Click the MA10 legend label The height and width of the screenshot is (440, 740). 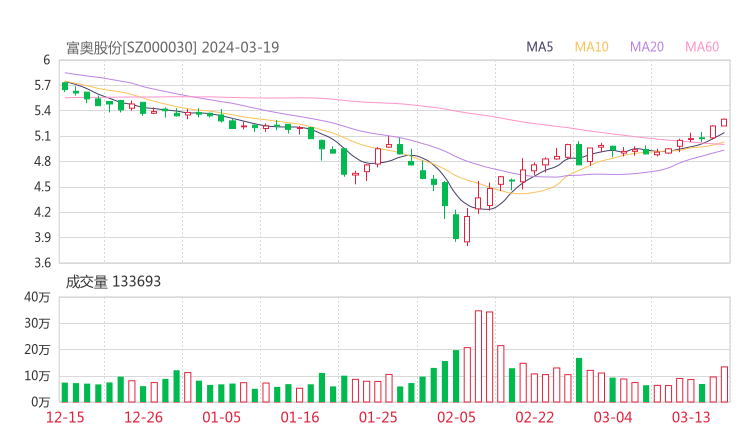pyautogui.click(x=591, y=47)
